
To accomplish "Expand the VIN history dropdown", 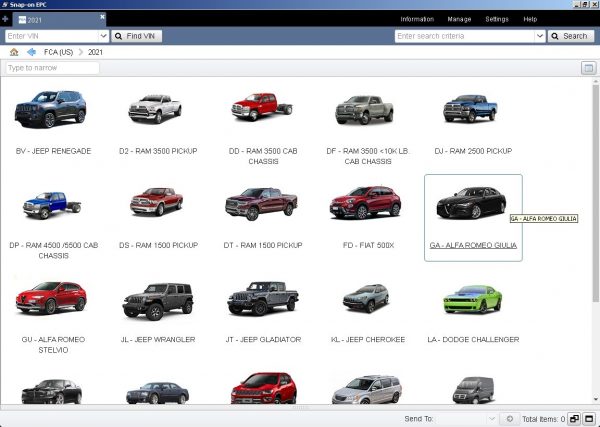I will (x=104, y=36).
